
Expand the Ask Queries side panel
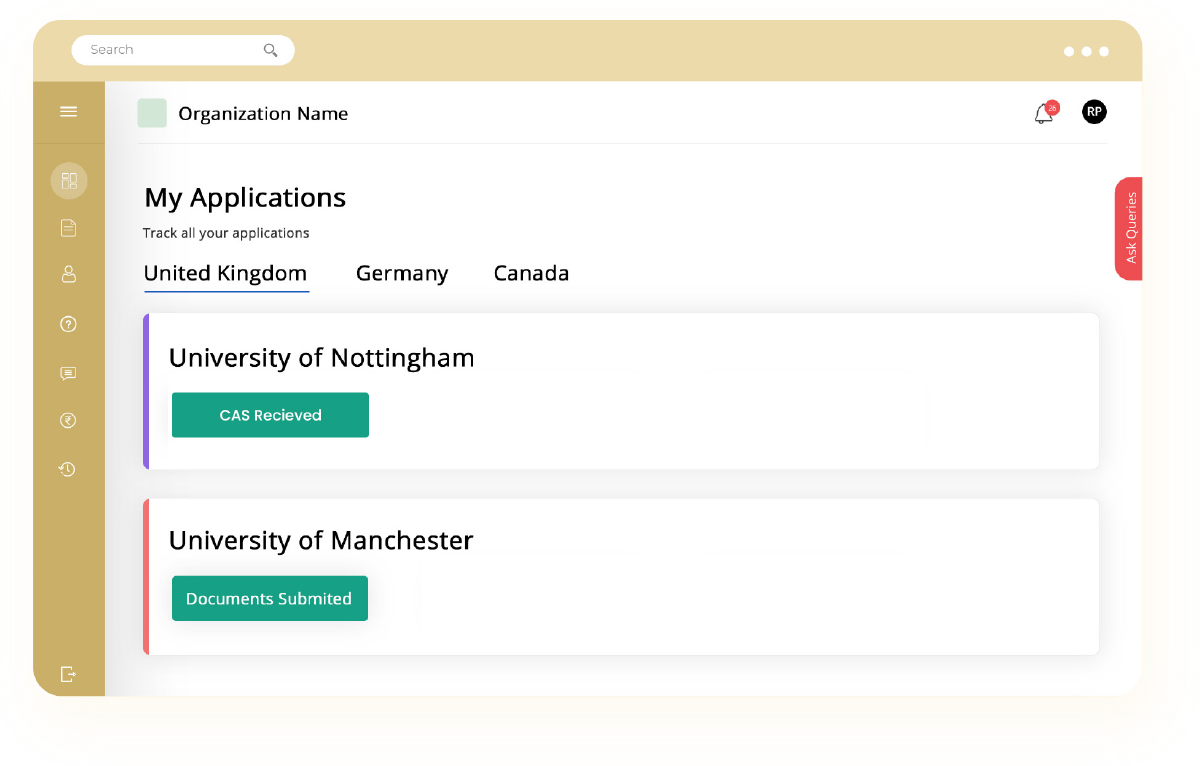pyautogui.click(x=1131, y=228)
